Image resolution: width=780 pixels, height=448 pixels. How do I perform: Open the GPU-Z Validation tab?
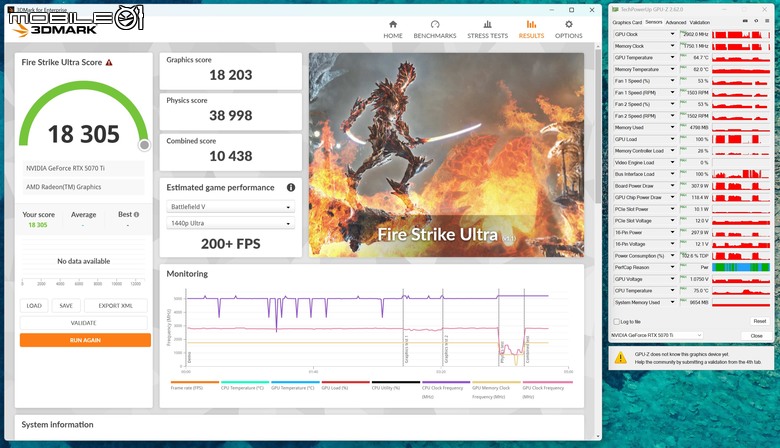point(699,22)
